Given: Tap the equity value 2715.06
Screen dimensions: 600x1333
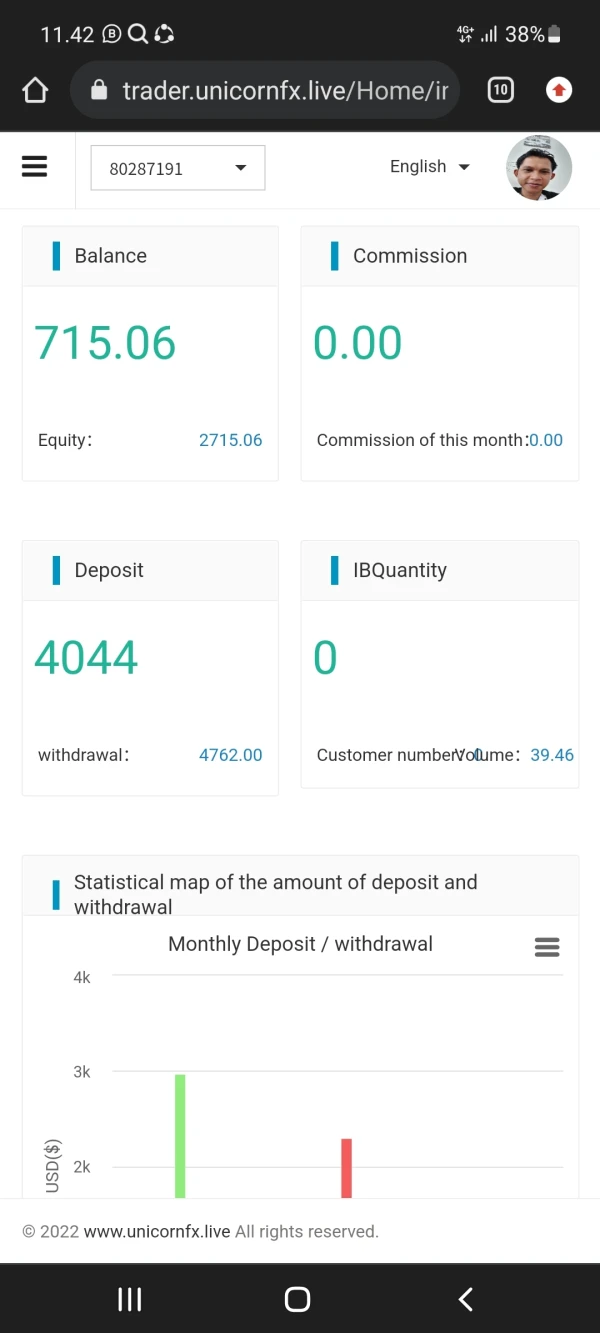Looking at the screenshot, I should 230,440.
